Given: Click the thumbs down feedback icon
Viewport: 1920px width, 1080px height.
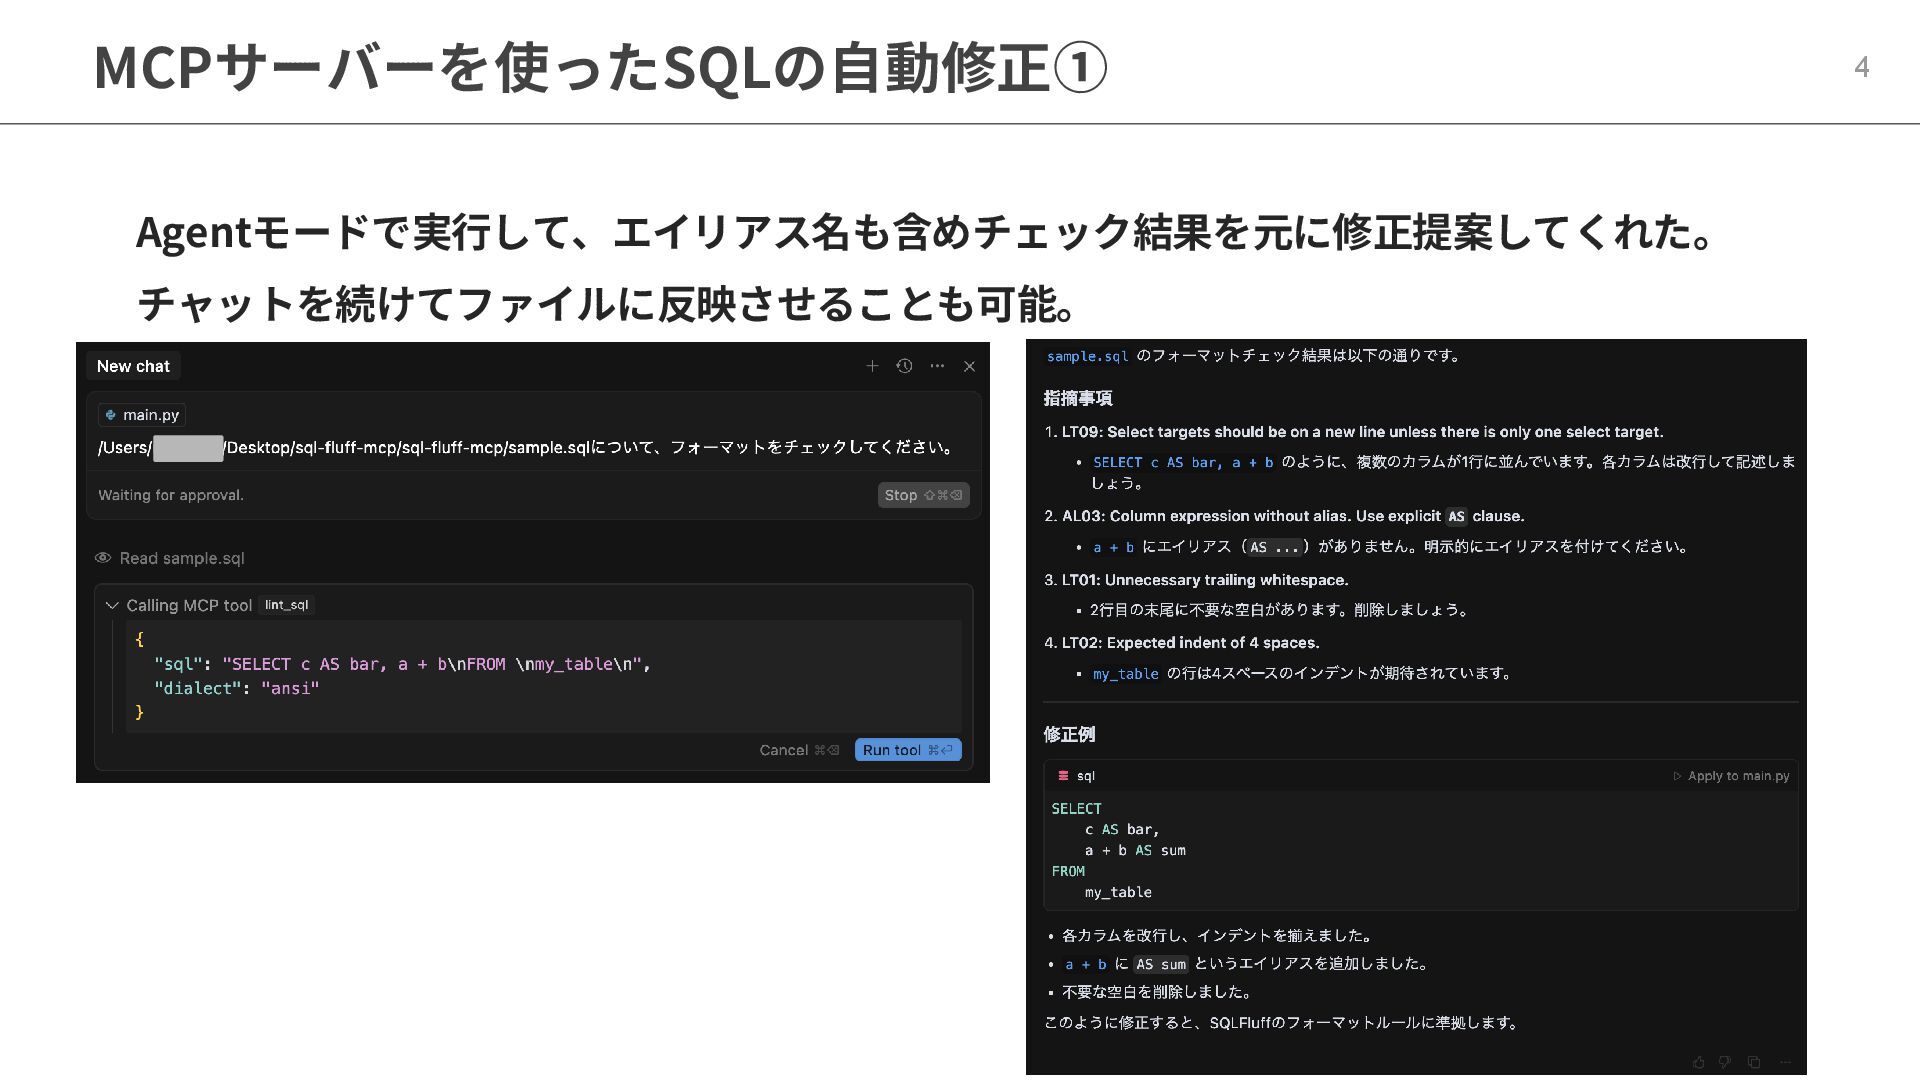Looking at the screenshot, I should click(1725, 1062).
